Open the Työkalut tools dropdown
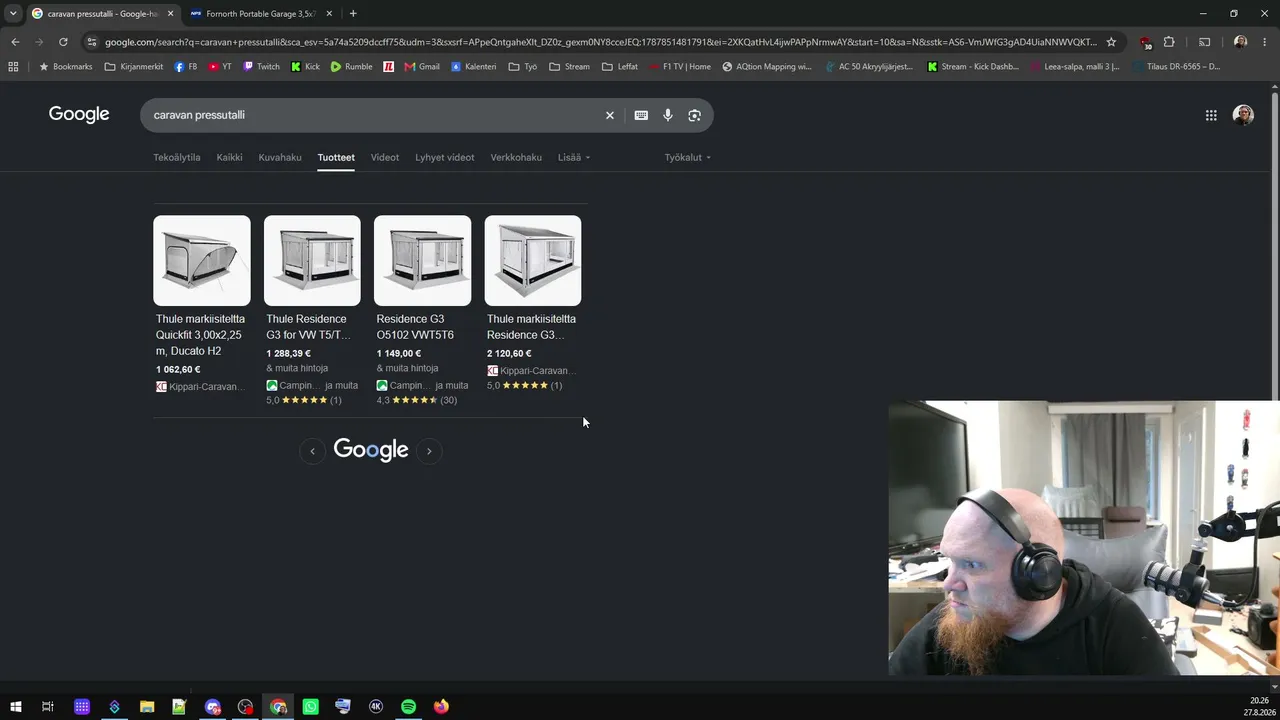The image size is (1280, 720). (688, 157)
